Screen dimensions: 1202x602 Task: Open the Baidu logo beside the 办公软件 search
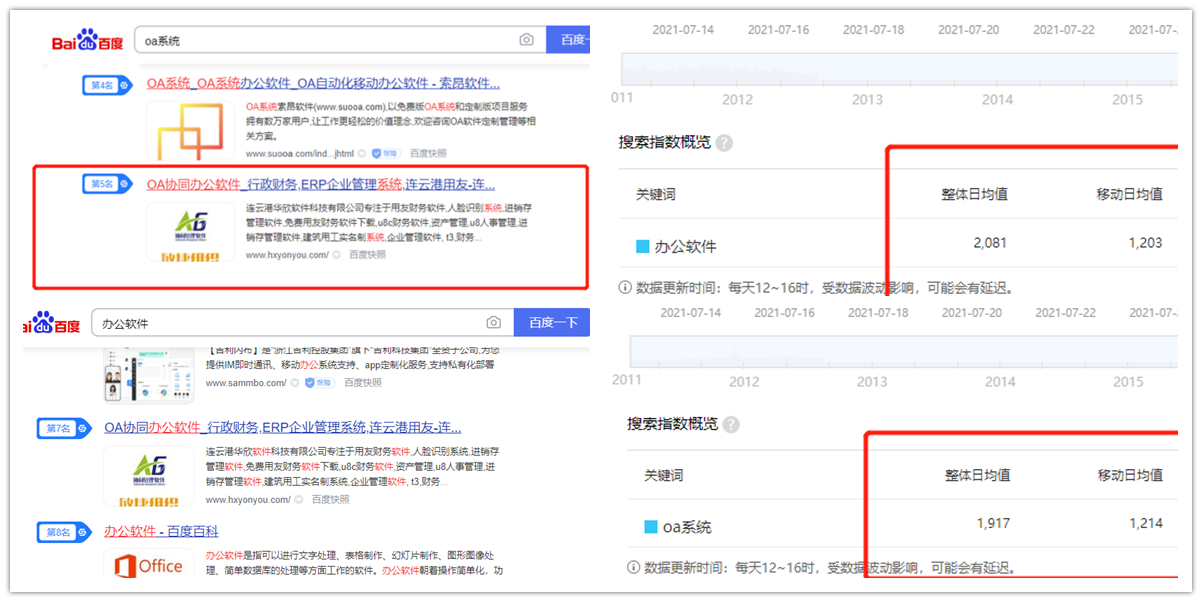coord(53,324)
